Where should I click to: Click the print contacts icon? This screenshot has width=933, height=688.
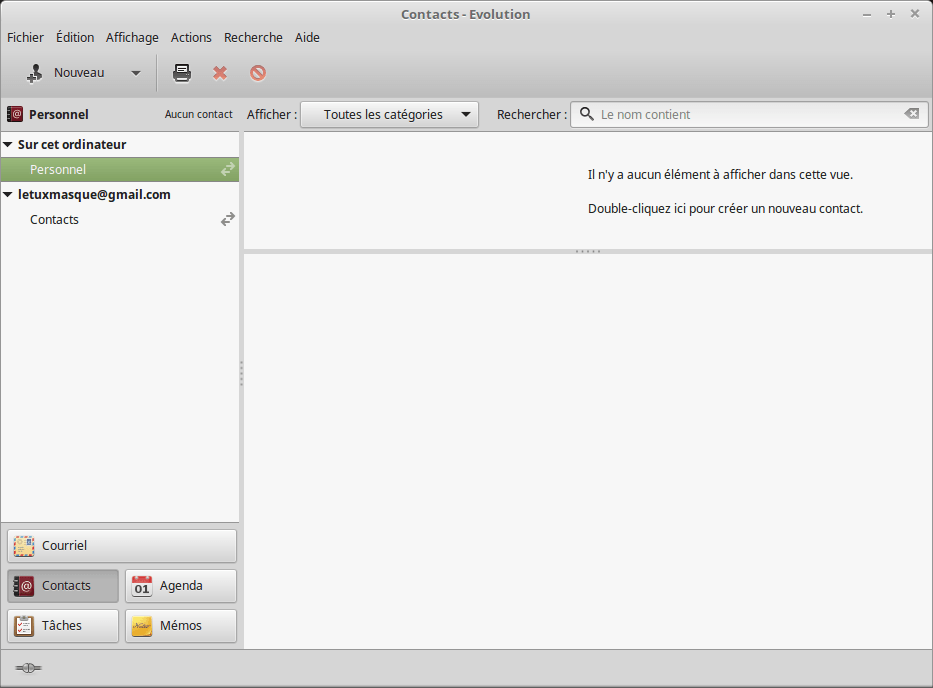pyautogui.click(x=182, y=73)
